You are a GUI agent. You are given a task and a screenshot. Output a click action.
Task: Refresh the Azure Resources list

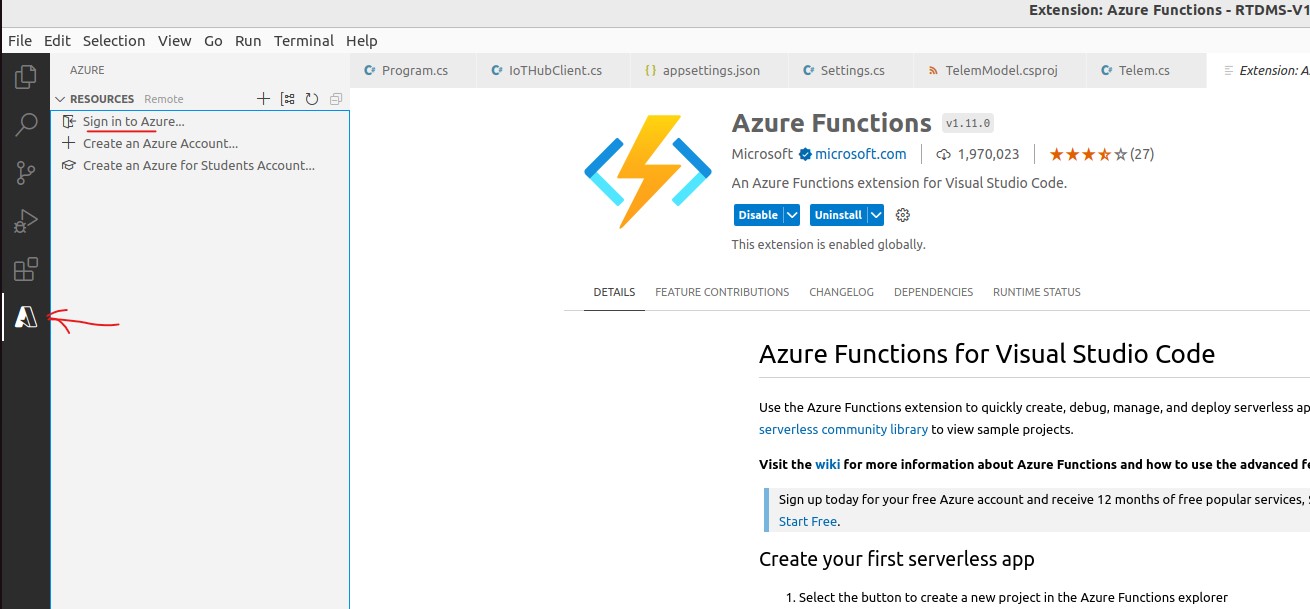312,99
